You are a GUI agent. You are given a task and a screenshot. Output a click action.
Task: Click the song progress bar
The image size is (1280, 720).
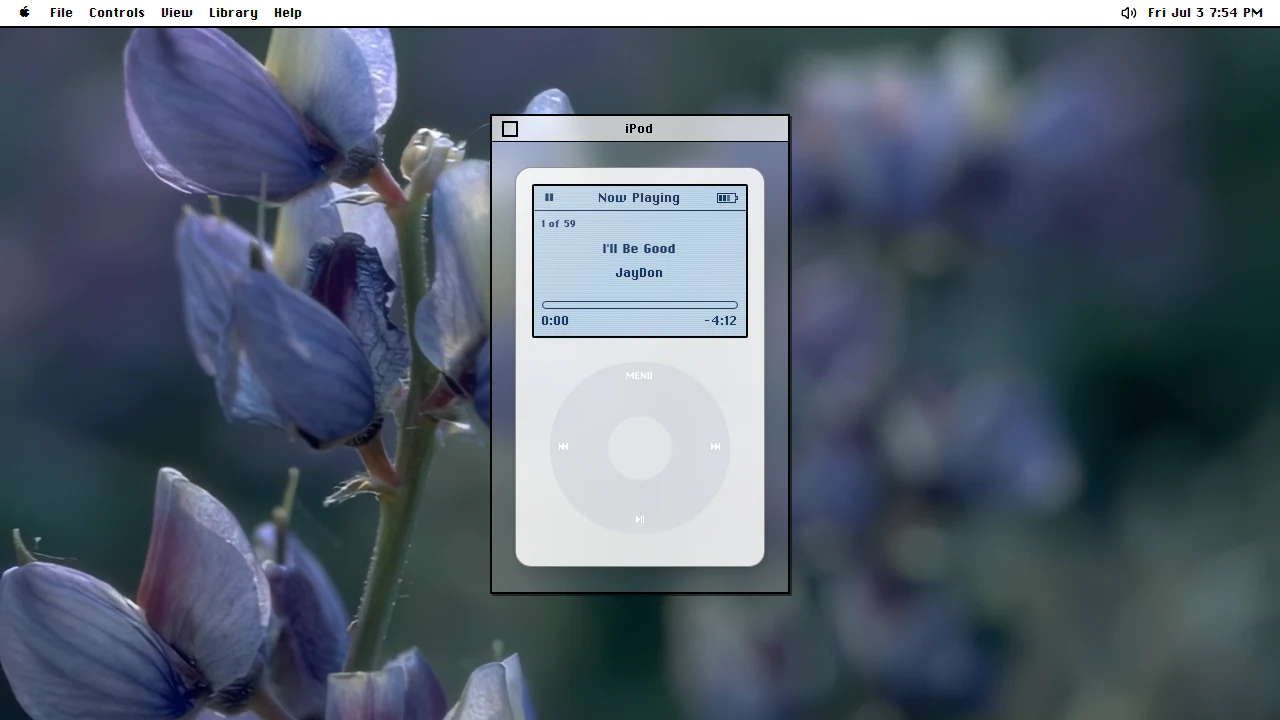tap(640, 305)
